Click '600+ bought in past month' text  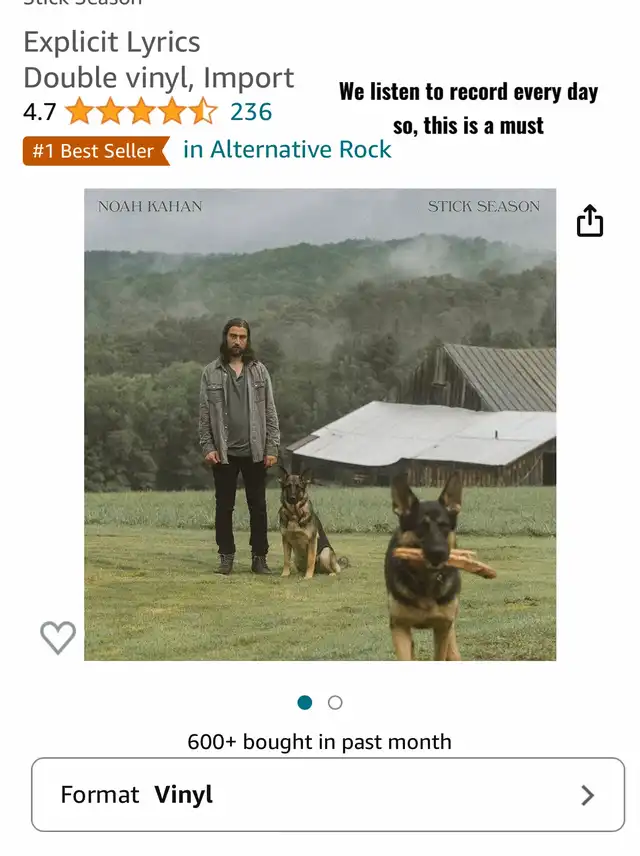[x=319, y=742]
